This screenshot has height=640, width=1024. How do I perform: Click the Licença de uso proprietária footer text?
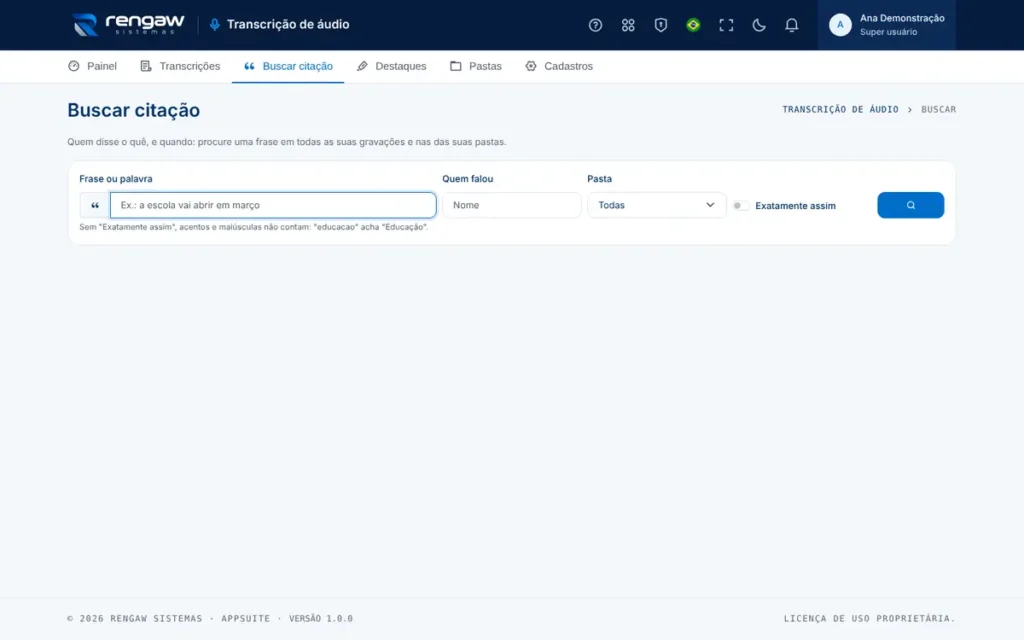pos(869,618)
